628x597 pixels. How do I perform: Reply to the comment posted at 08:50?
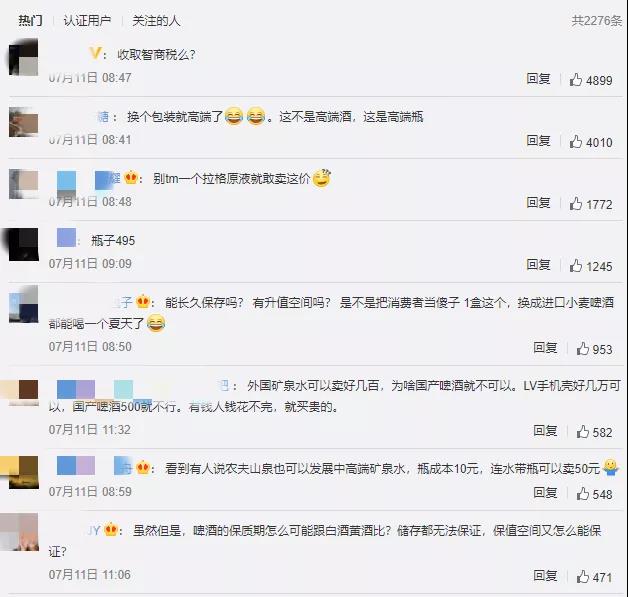pos(545,348)
